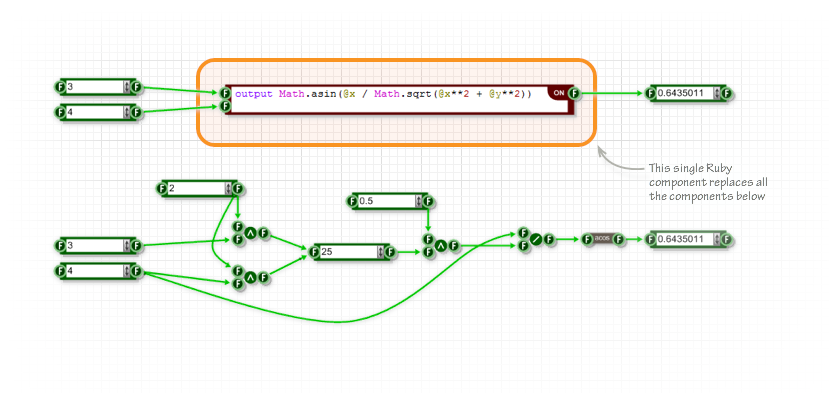Click stepper arrows on the 25 float box

point(381,252)
